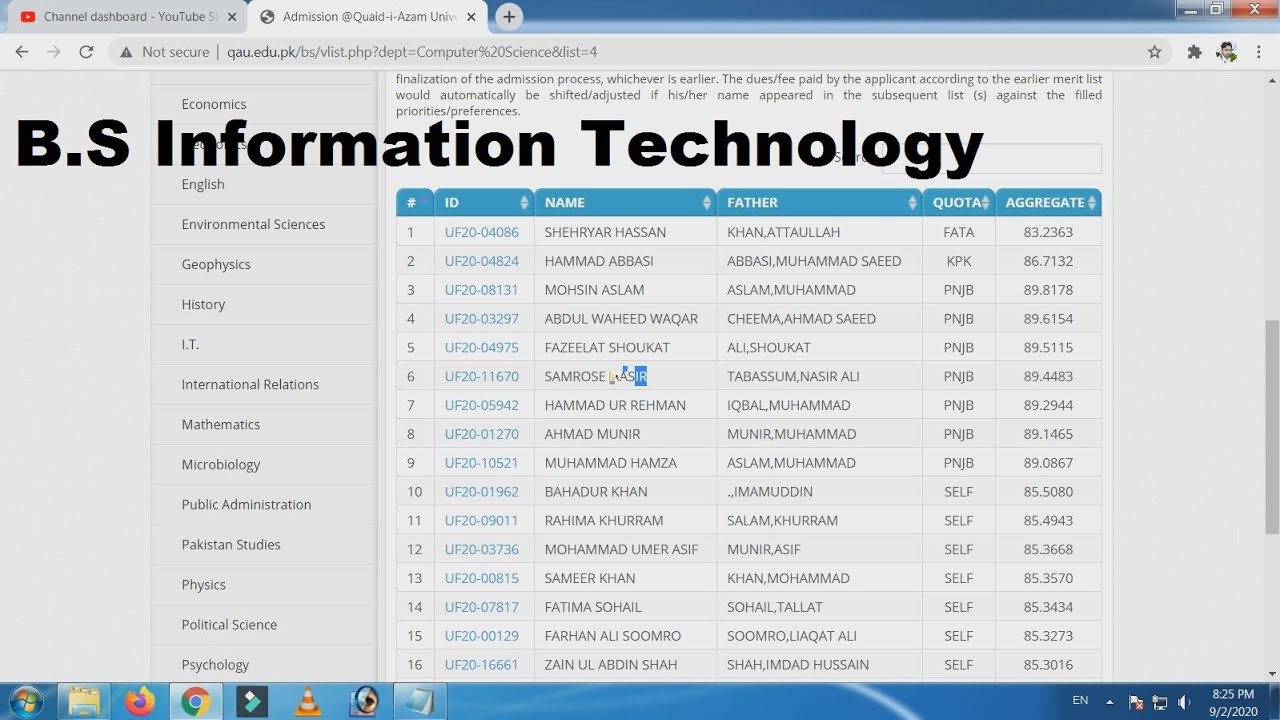Click the Action Center flag tray icon
The width and height of the screenshot is (1280, 720).
tap(1136, 702)
